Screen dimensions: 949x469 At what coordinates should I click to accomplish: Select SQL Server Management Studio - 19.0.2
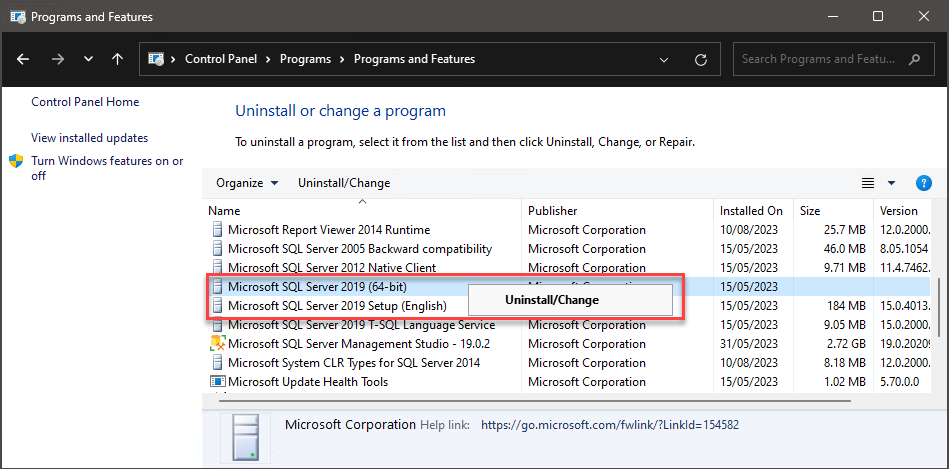(x=359, y=344)
